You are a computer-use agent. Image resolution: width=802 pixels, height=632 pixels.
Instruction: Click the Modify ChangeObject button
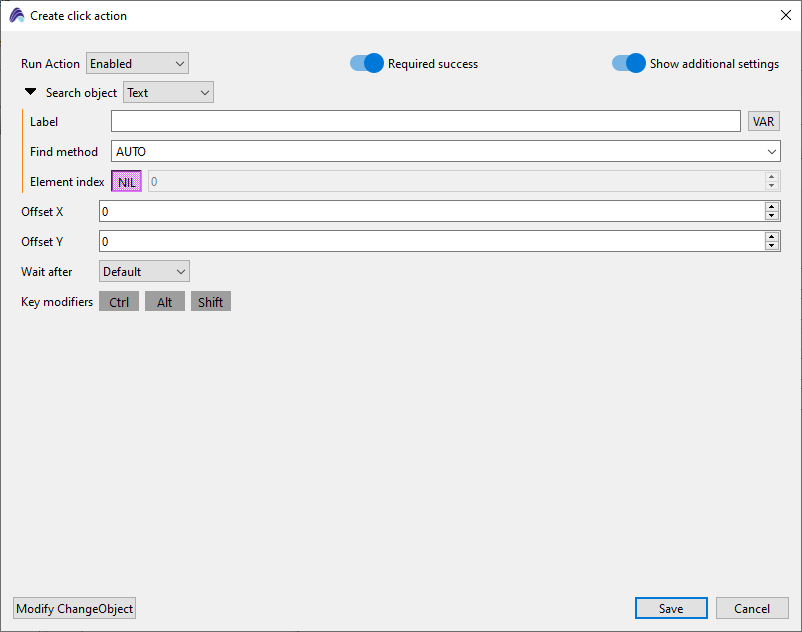[75, 609]
